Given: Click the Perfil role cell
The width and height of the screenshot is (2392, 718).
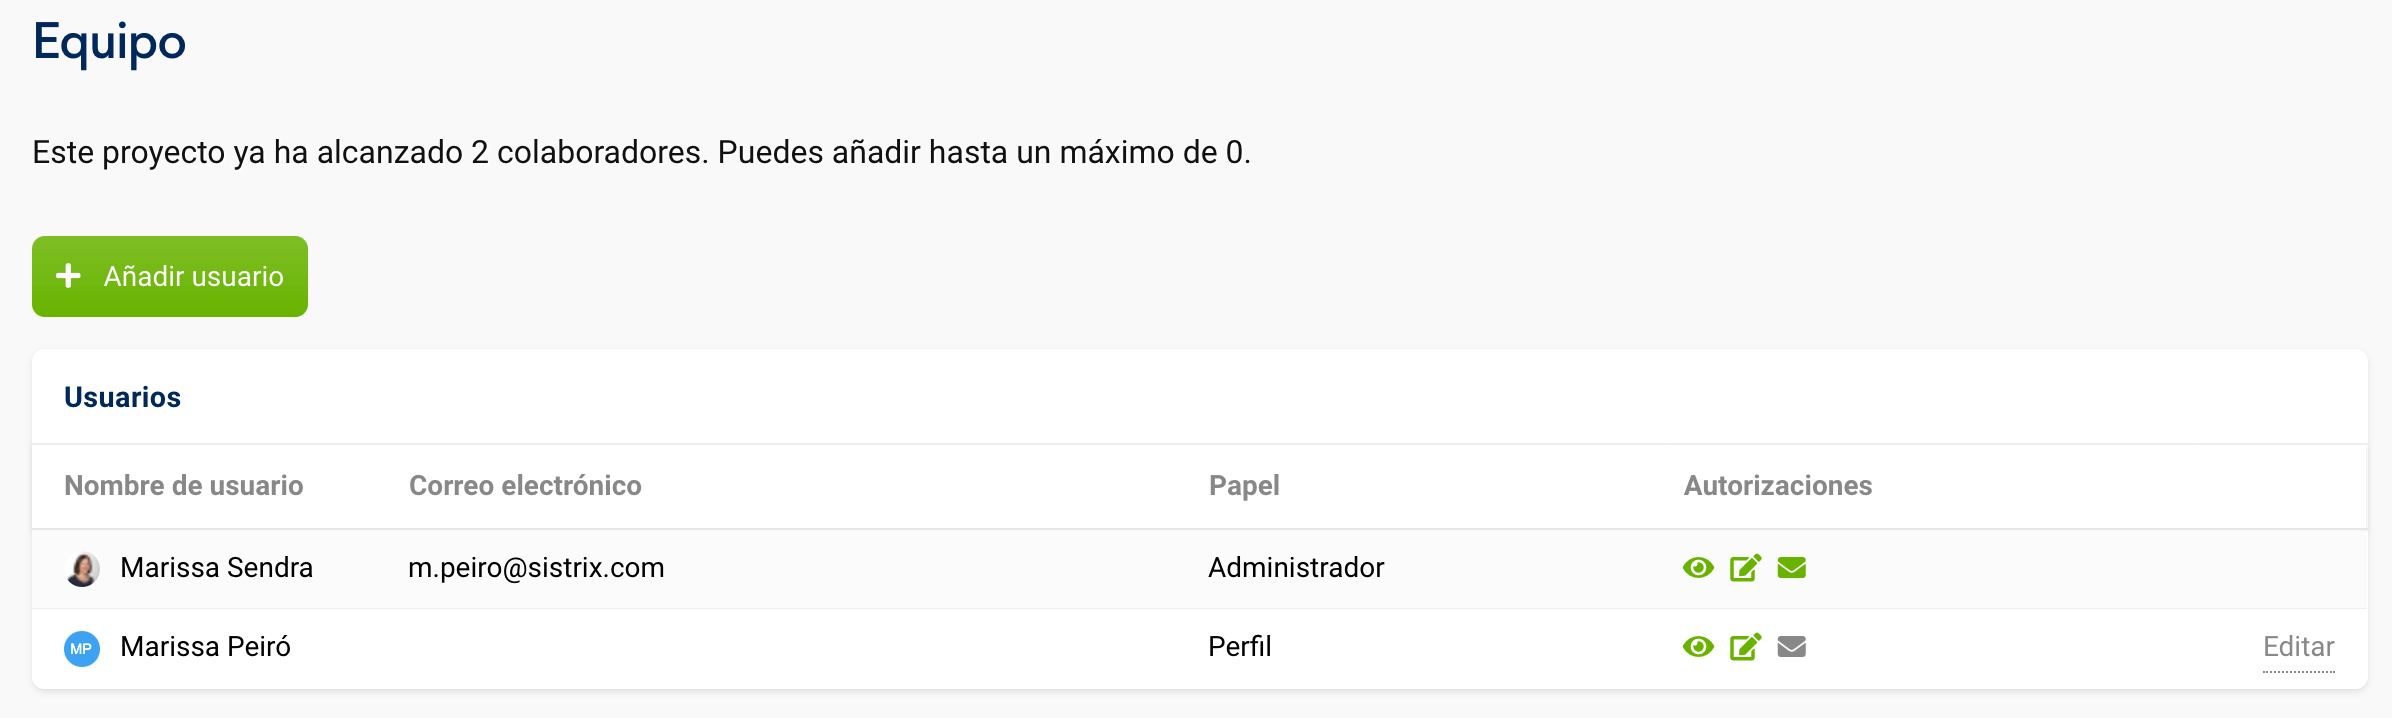Looking at the screenshot, I should 1240,647.
